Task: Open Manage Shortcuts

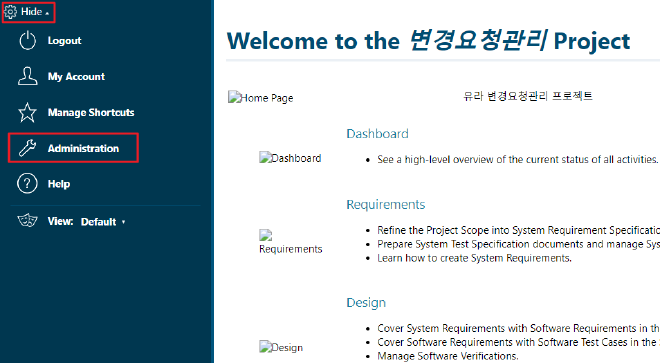Action: 91,112
